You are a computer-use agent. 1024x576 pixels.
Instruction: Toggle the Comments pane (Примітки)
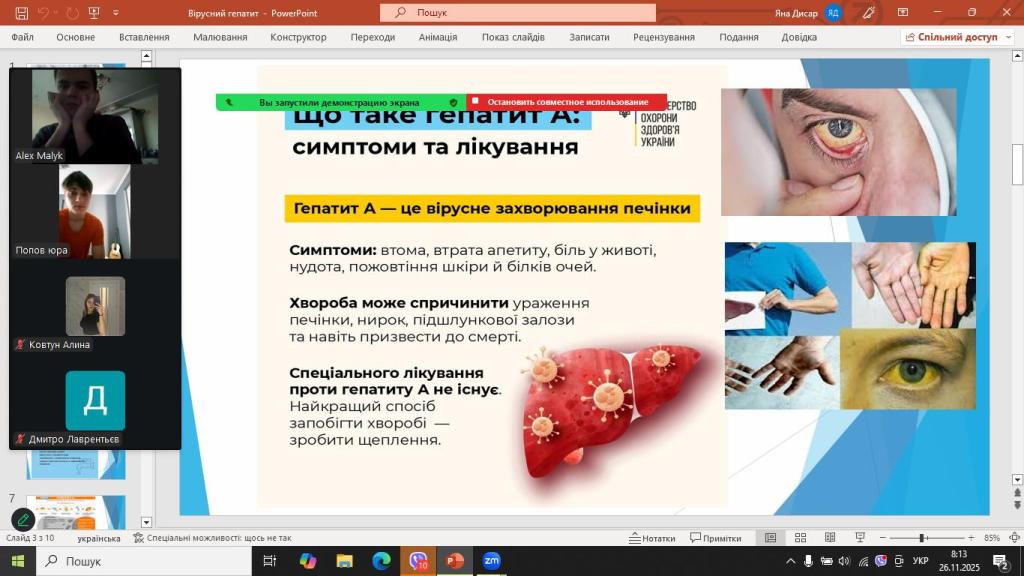[x=716, y=538]
